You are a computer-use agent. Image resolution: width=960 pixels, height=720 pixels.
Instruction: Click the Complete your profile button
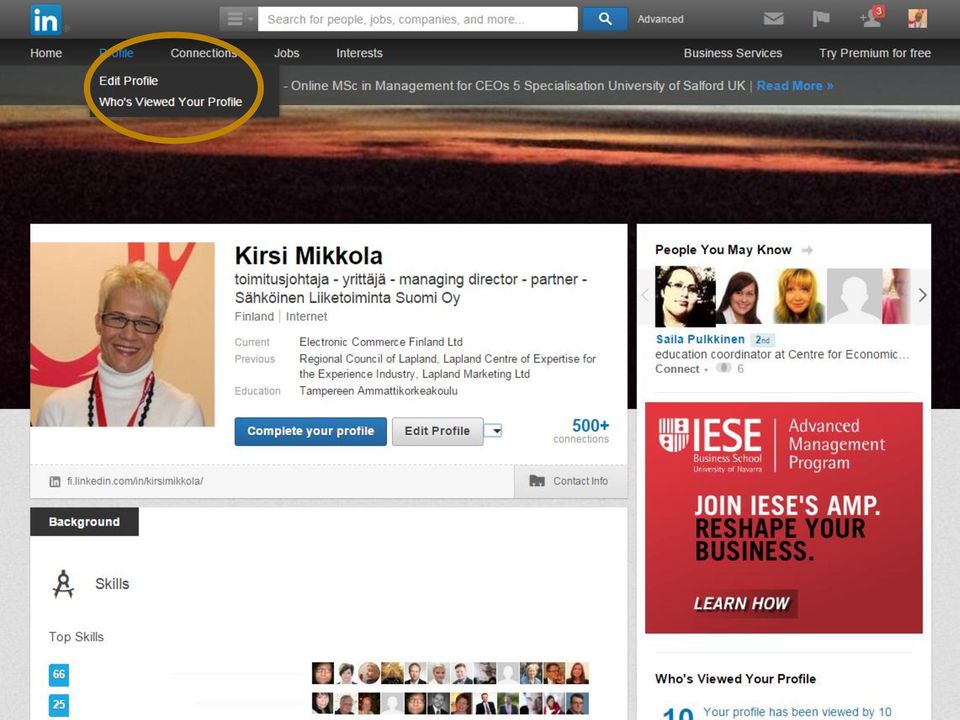tap(310, 431)
